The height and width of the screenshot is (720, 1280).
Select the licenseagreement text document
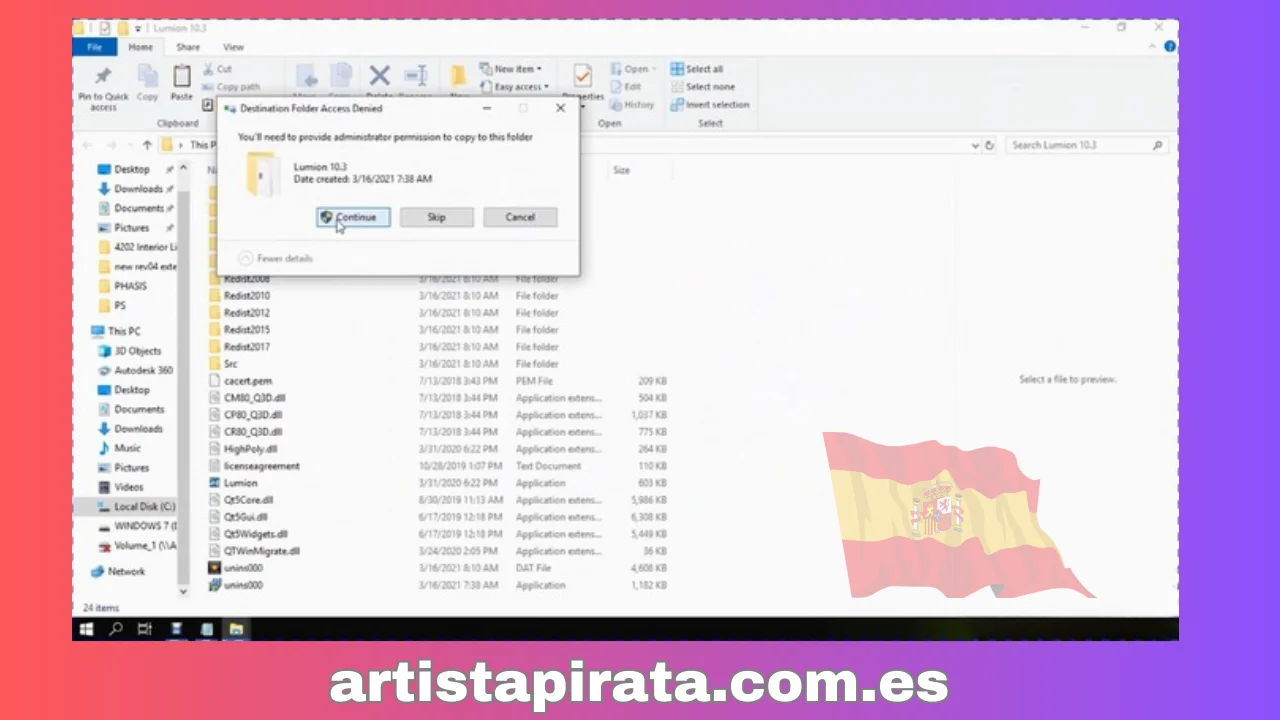261,466
